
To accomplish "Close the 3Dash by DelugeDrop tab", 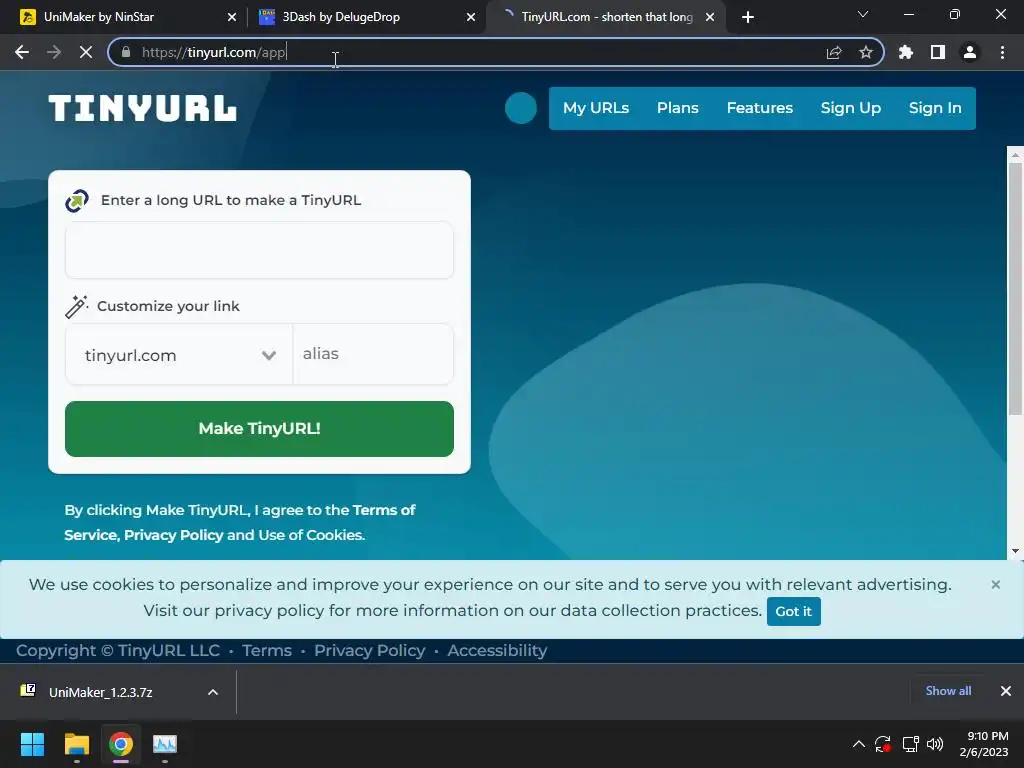I will (x=471, y=17).
